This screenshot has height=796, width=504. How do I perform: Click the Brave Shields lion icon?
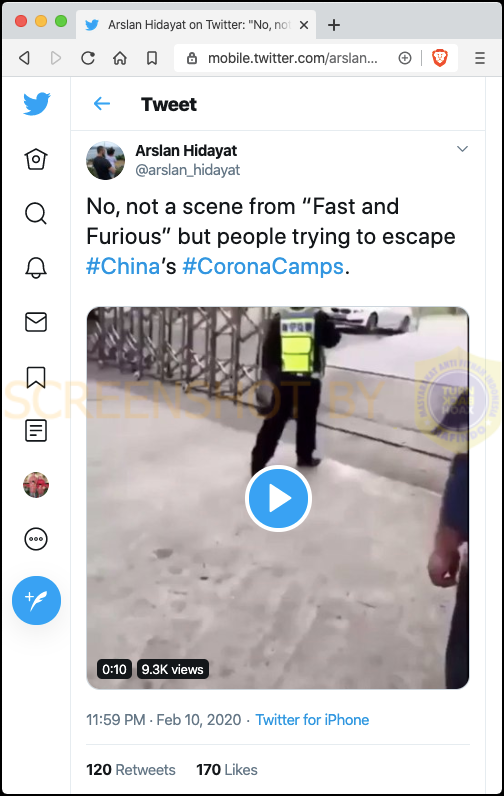tap(440, 58)
